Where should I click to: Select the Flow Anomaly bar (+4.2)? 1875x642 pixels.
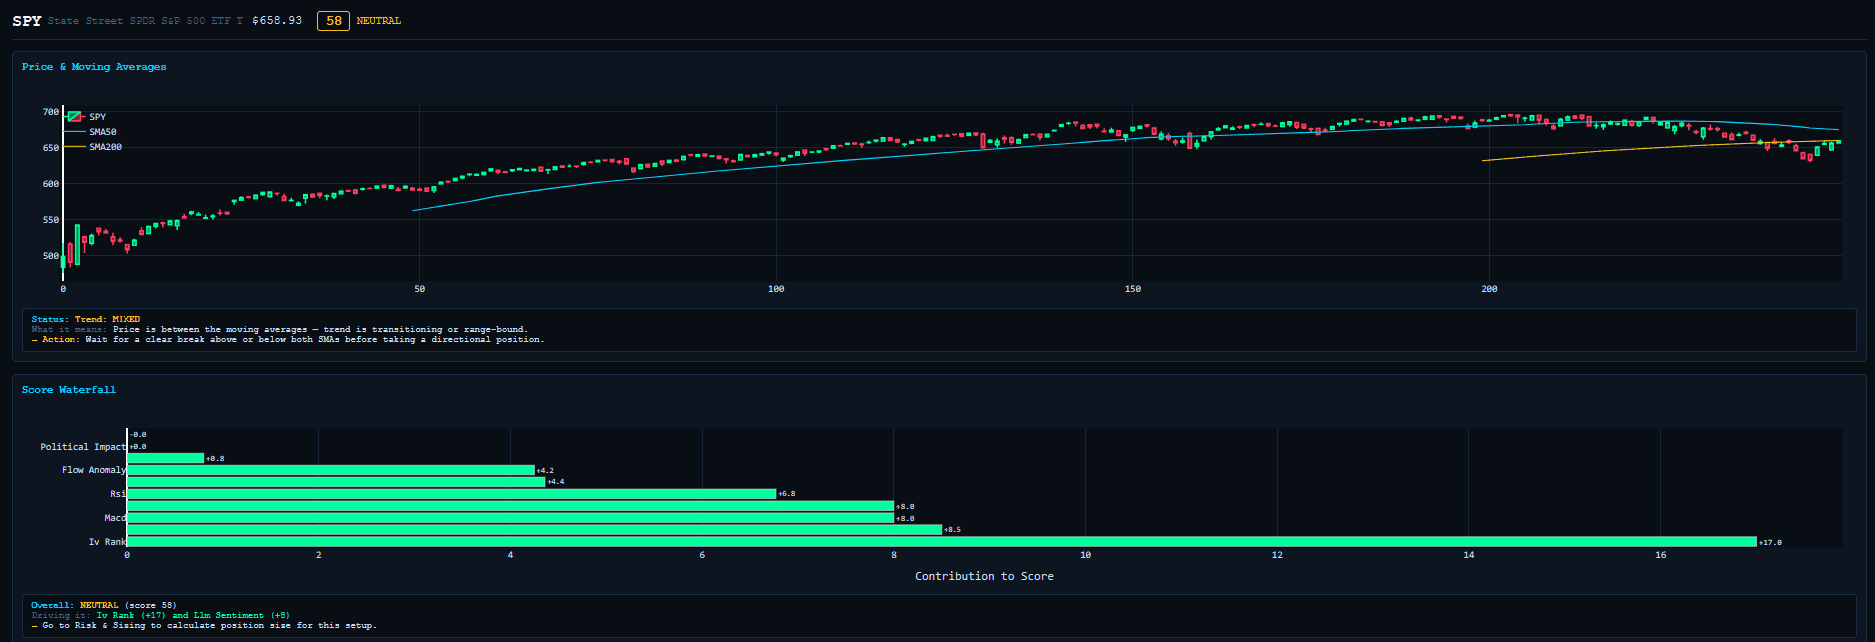(331, 470)
